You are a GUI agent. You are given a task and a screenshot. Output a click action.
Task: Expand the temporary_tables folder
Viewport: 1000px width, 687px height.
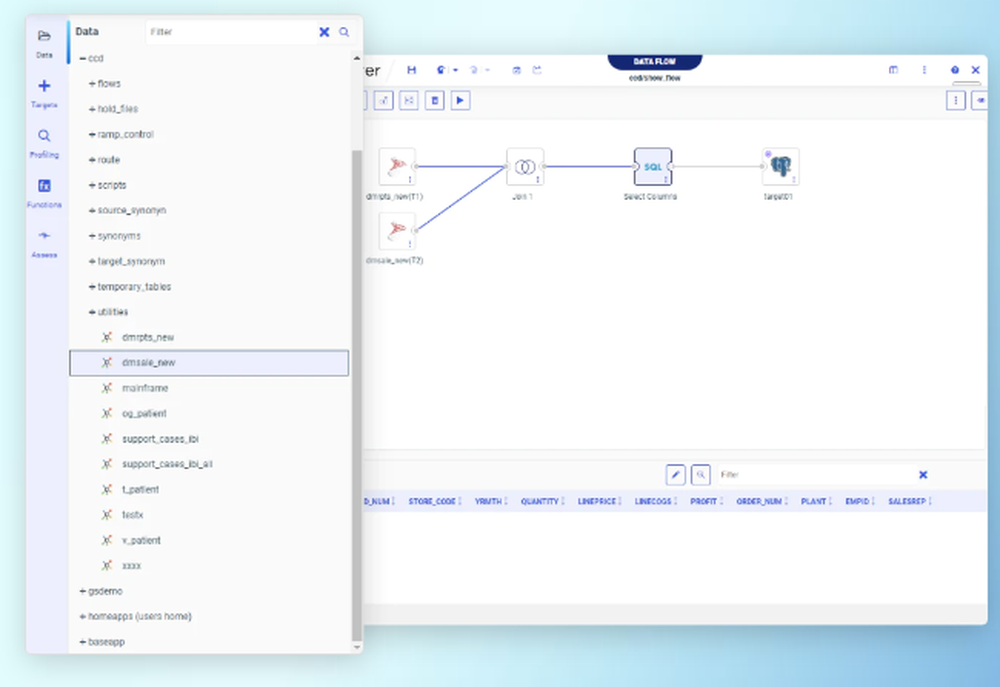(92, 287)
